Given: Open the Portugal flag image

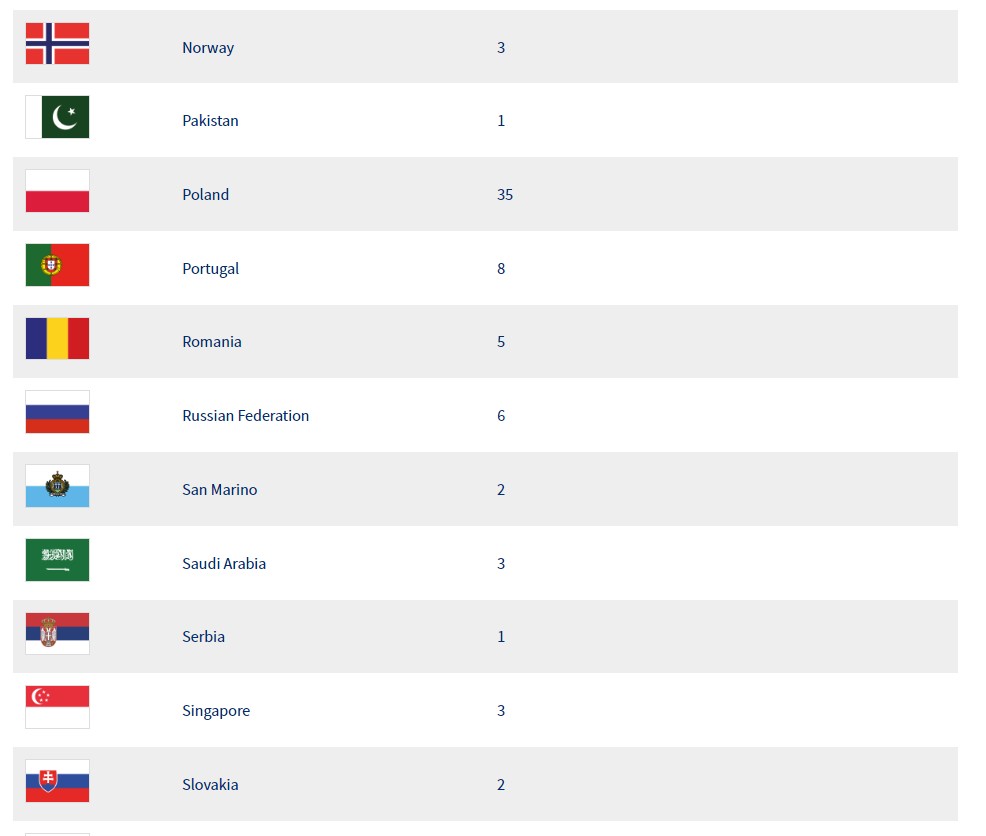Looking at the screenshot, I should pos(57,265).
